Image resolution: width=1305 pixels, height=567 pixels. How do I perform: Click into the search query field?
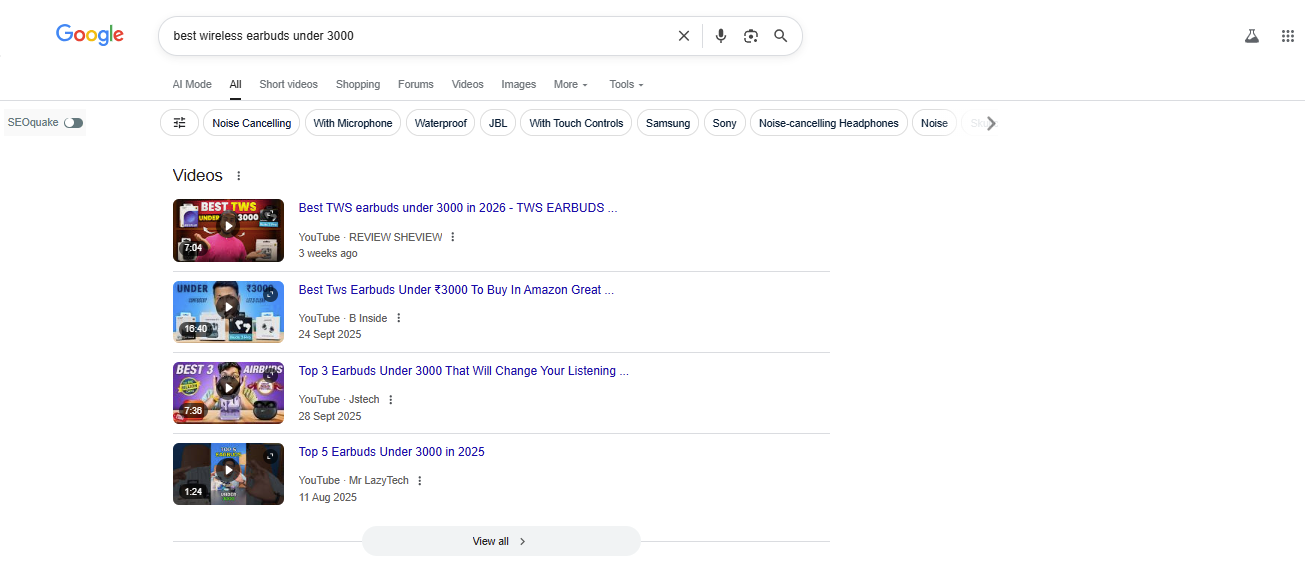(420, 36)
